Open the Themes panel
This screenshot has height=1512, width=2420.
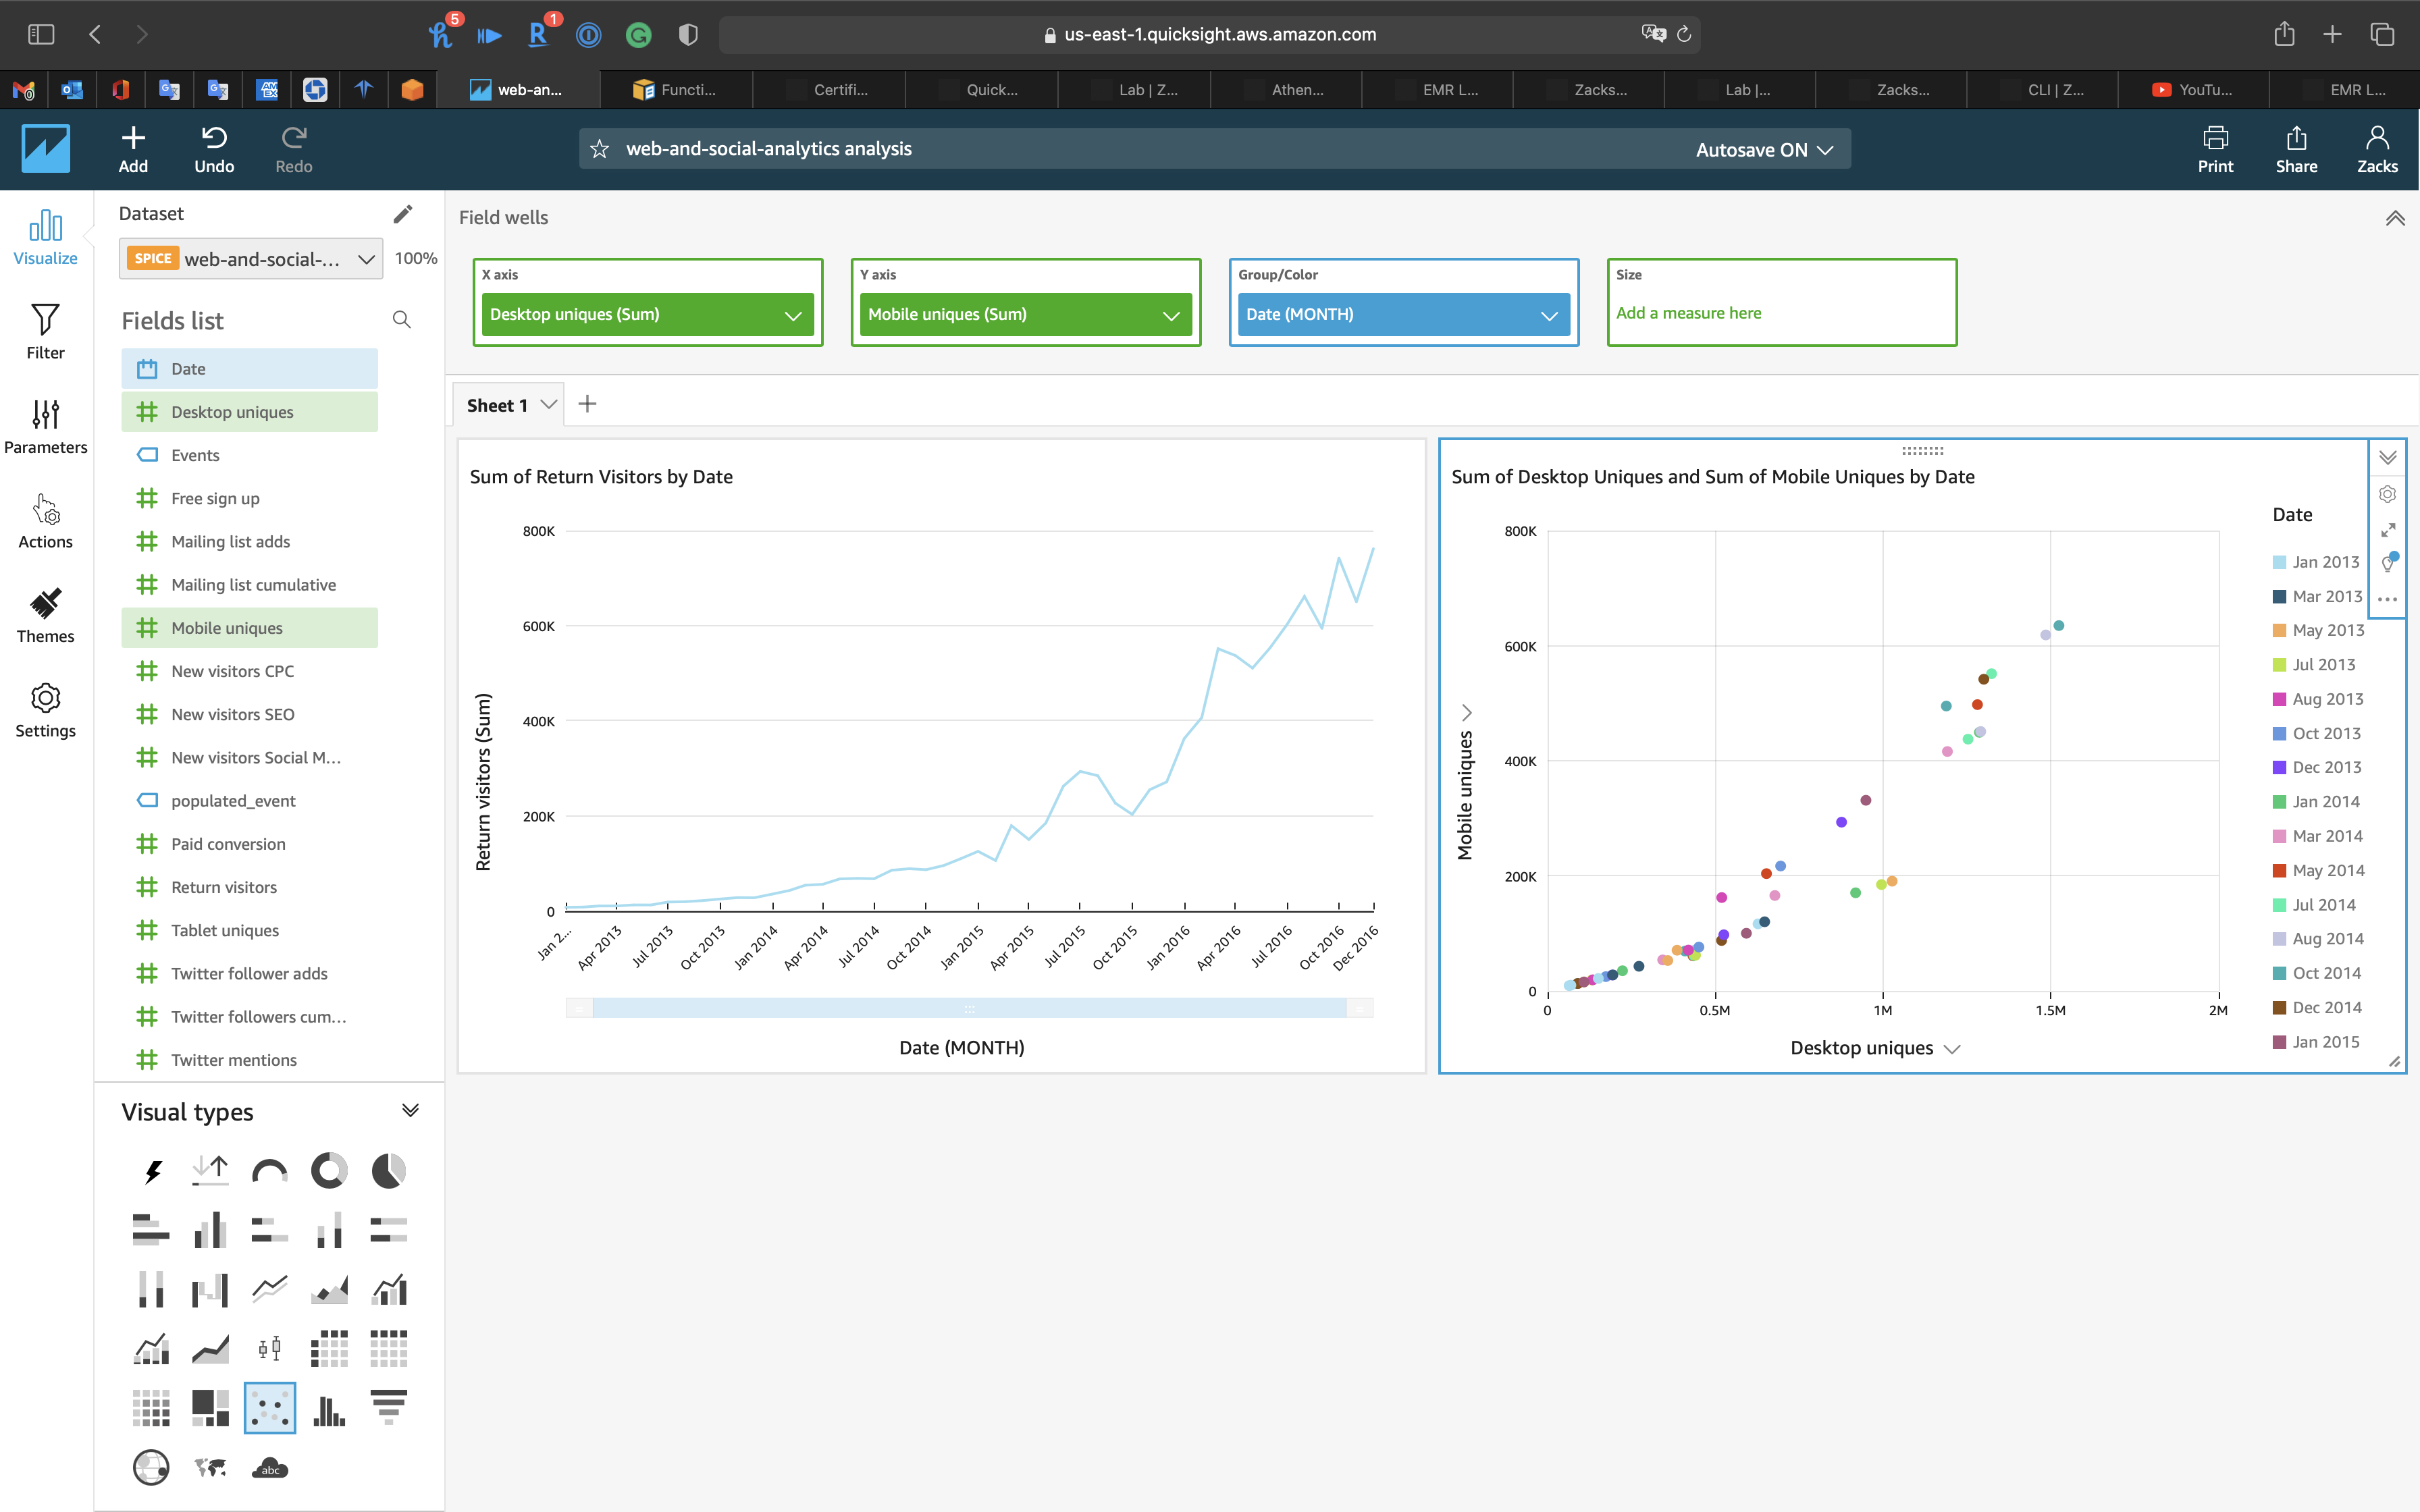click(45, 615)
